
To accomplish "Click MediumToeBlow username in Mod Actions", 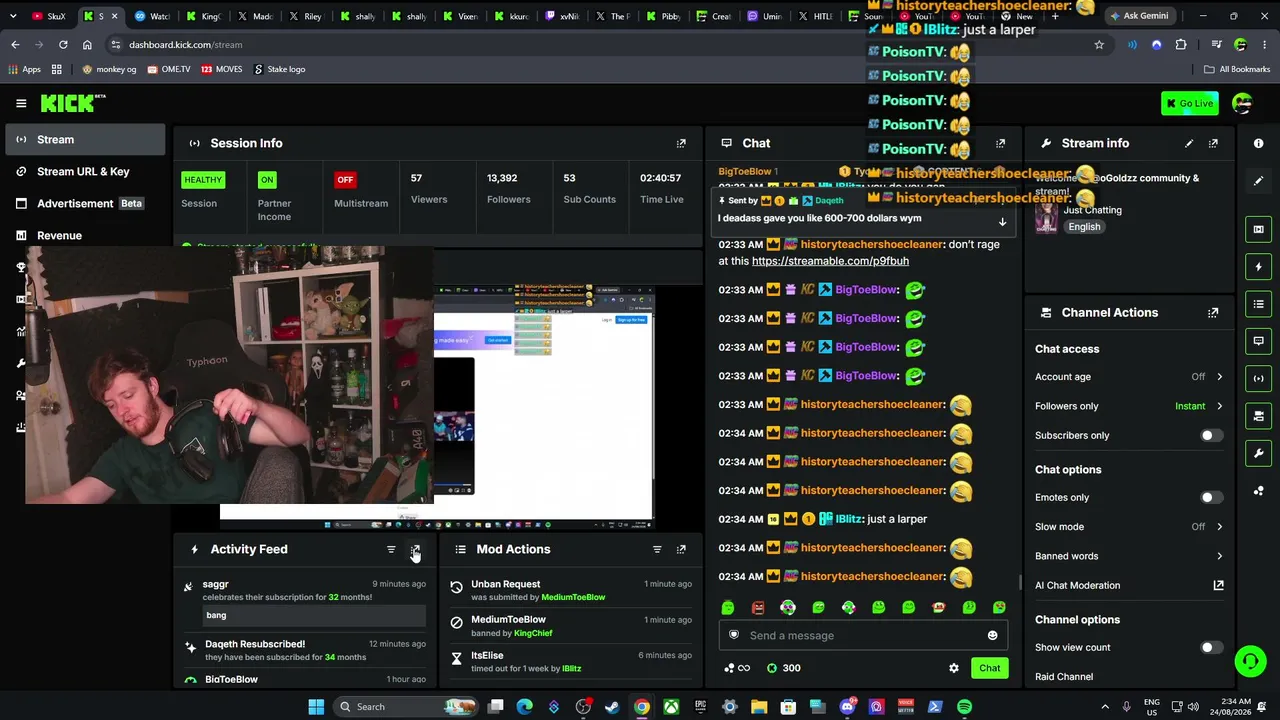I will pos(573,597).
